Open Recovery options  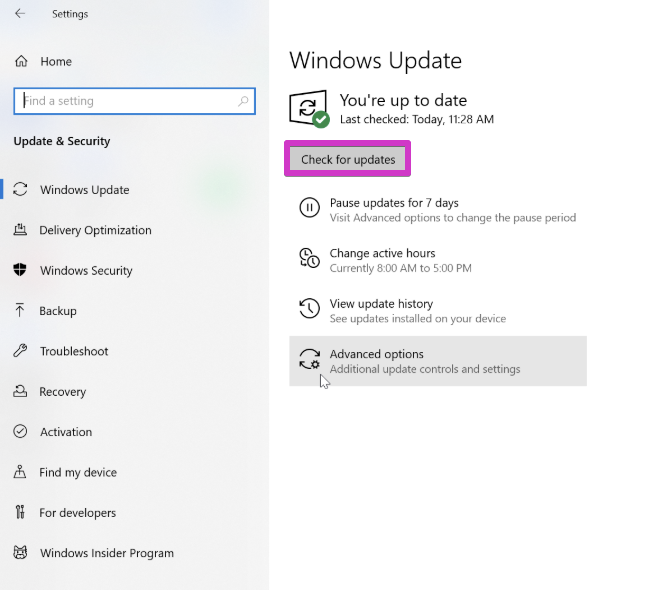point(63,392)
